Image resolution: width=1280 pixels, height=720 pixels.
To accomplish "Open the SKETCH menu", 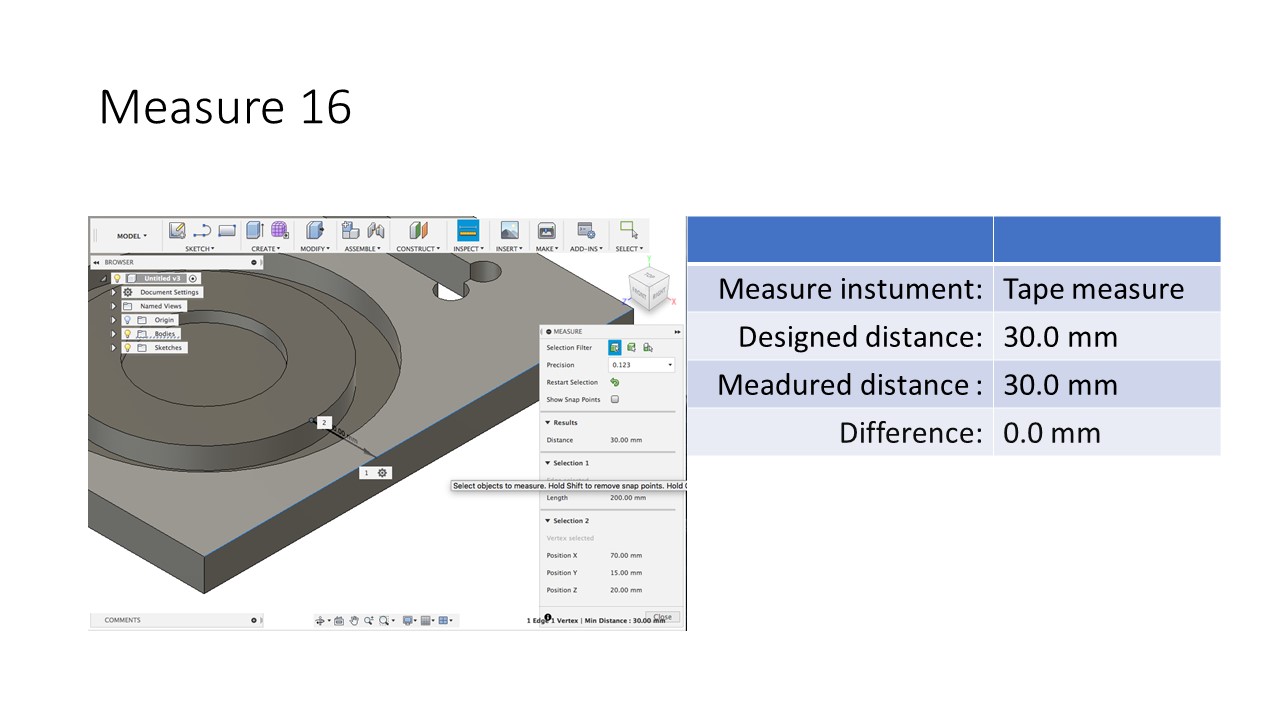I will (199, 249).
